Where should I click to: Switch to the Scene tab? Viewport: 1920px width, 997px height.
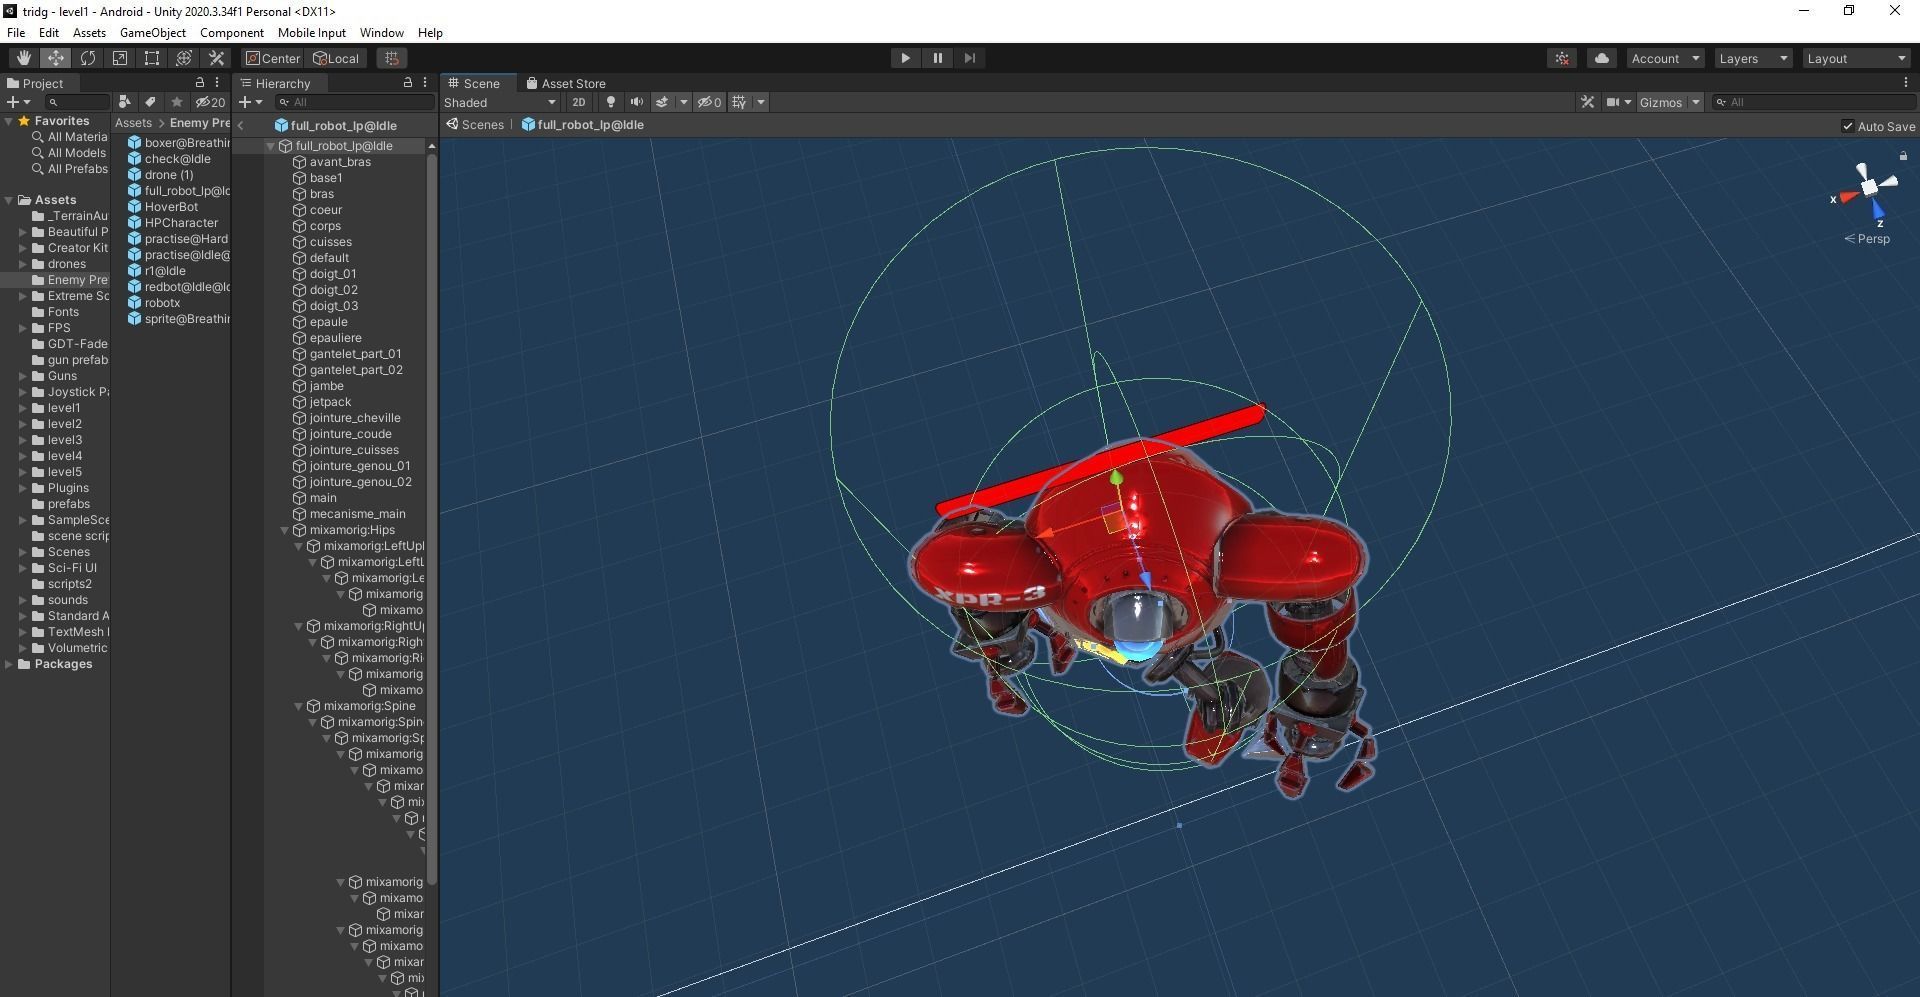[x=474, y=83]
